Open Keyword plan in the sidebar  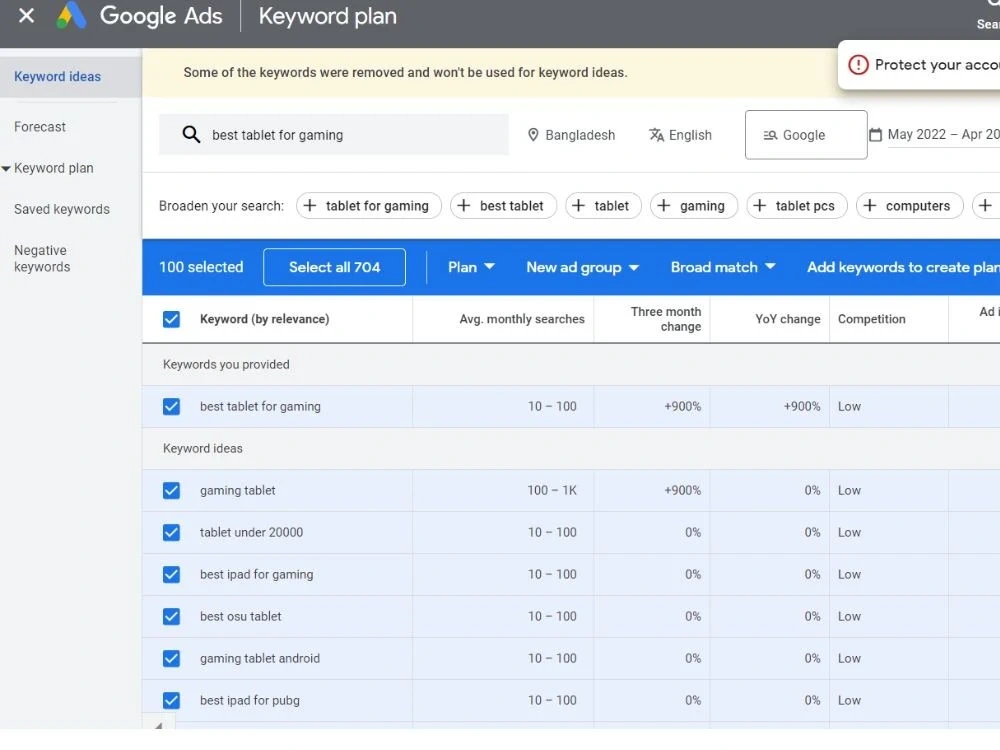54,168
